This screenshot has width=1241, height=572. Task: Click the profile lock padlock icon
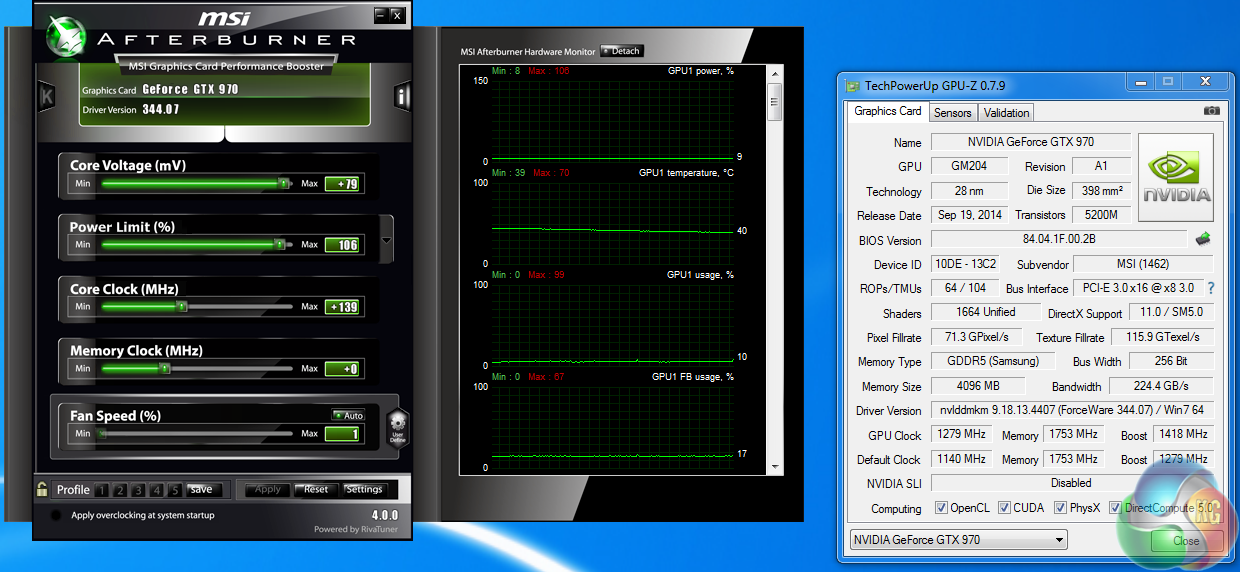(x=42, y=489)
